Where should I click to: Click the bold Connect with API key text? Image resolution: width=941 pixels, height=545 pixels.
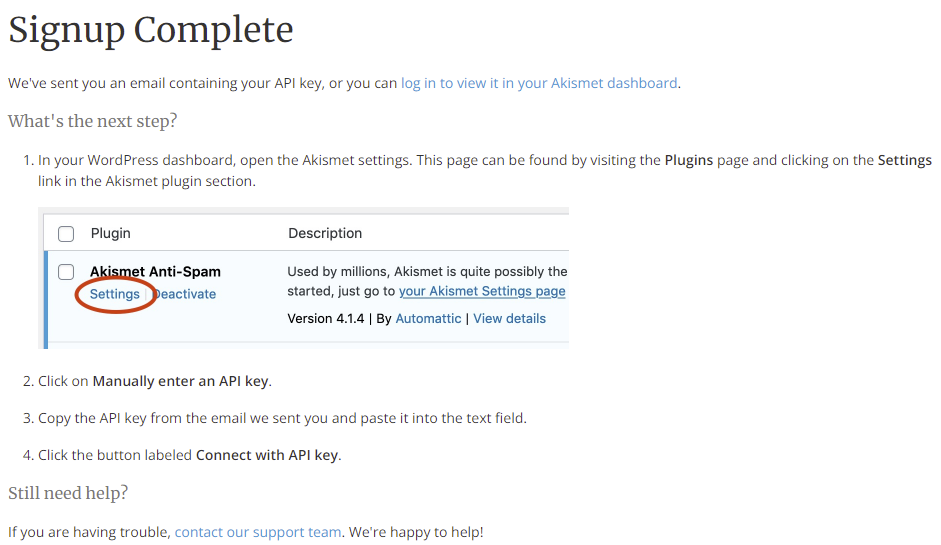[267, 456]
